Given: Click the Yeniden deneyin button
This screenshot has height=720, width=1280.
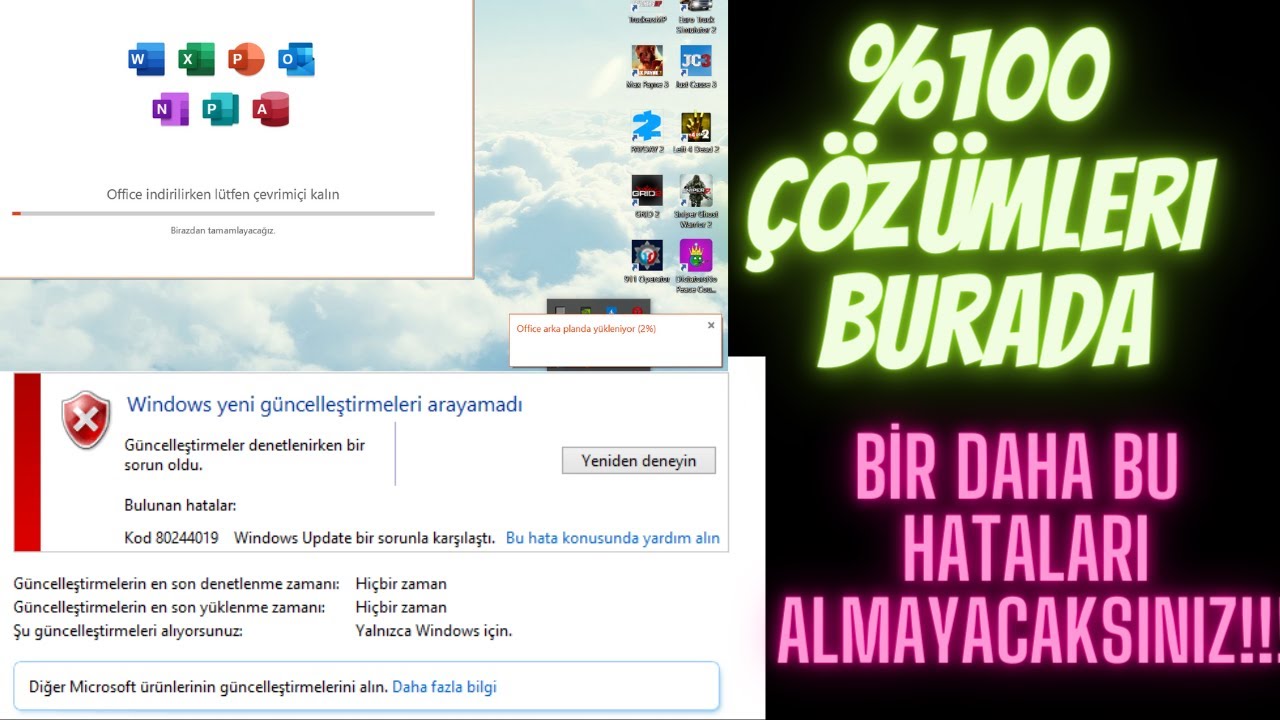Looking at the screenshot, I should pyautogui.click(x=639, y=461).
